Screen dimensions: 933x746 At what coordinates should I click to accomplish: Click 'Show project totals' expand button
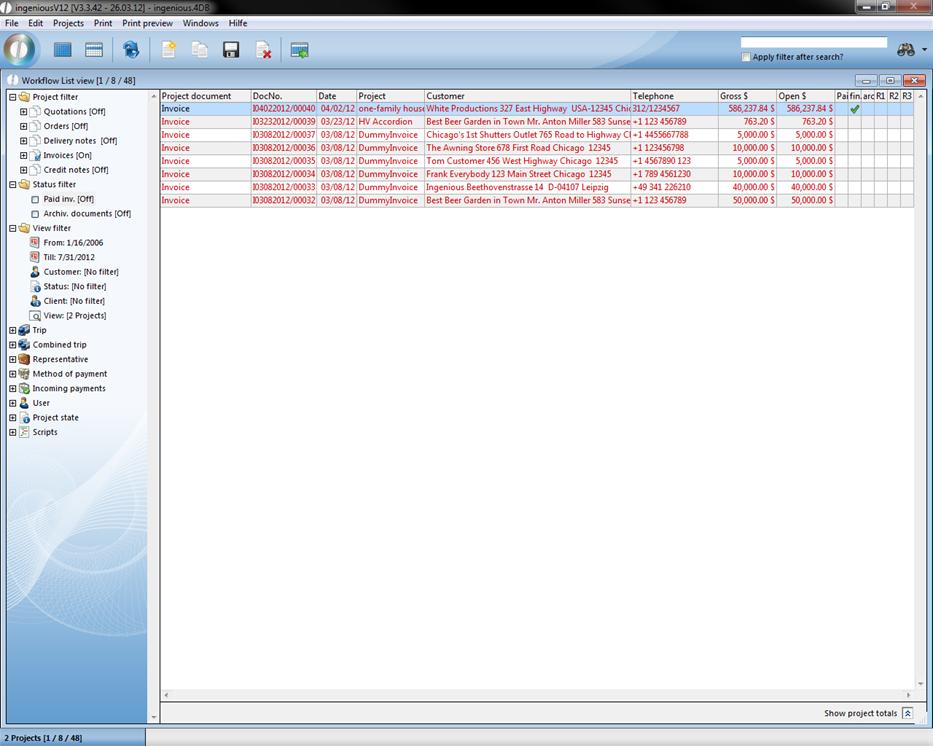pyautogui.click(x=907, y=713)
